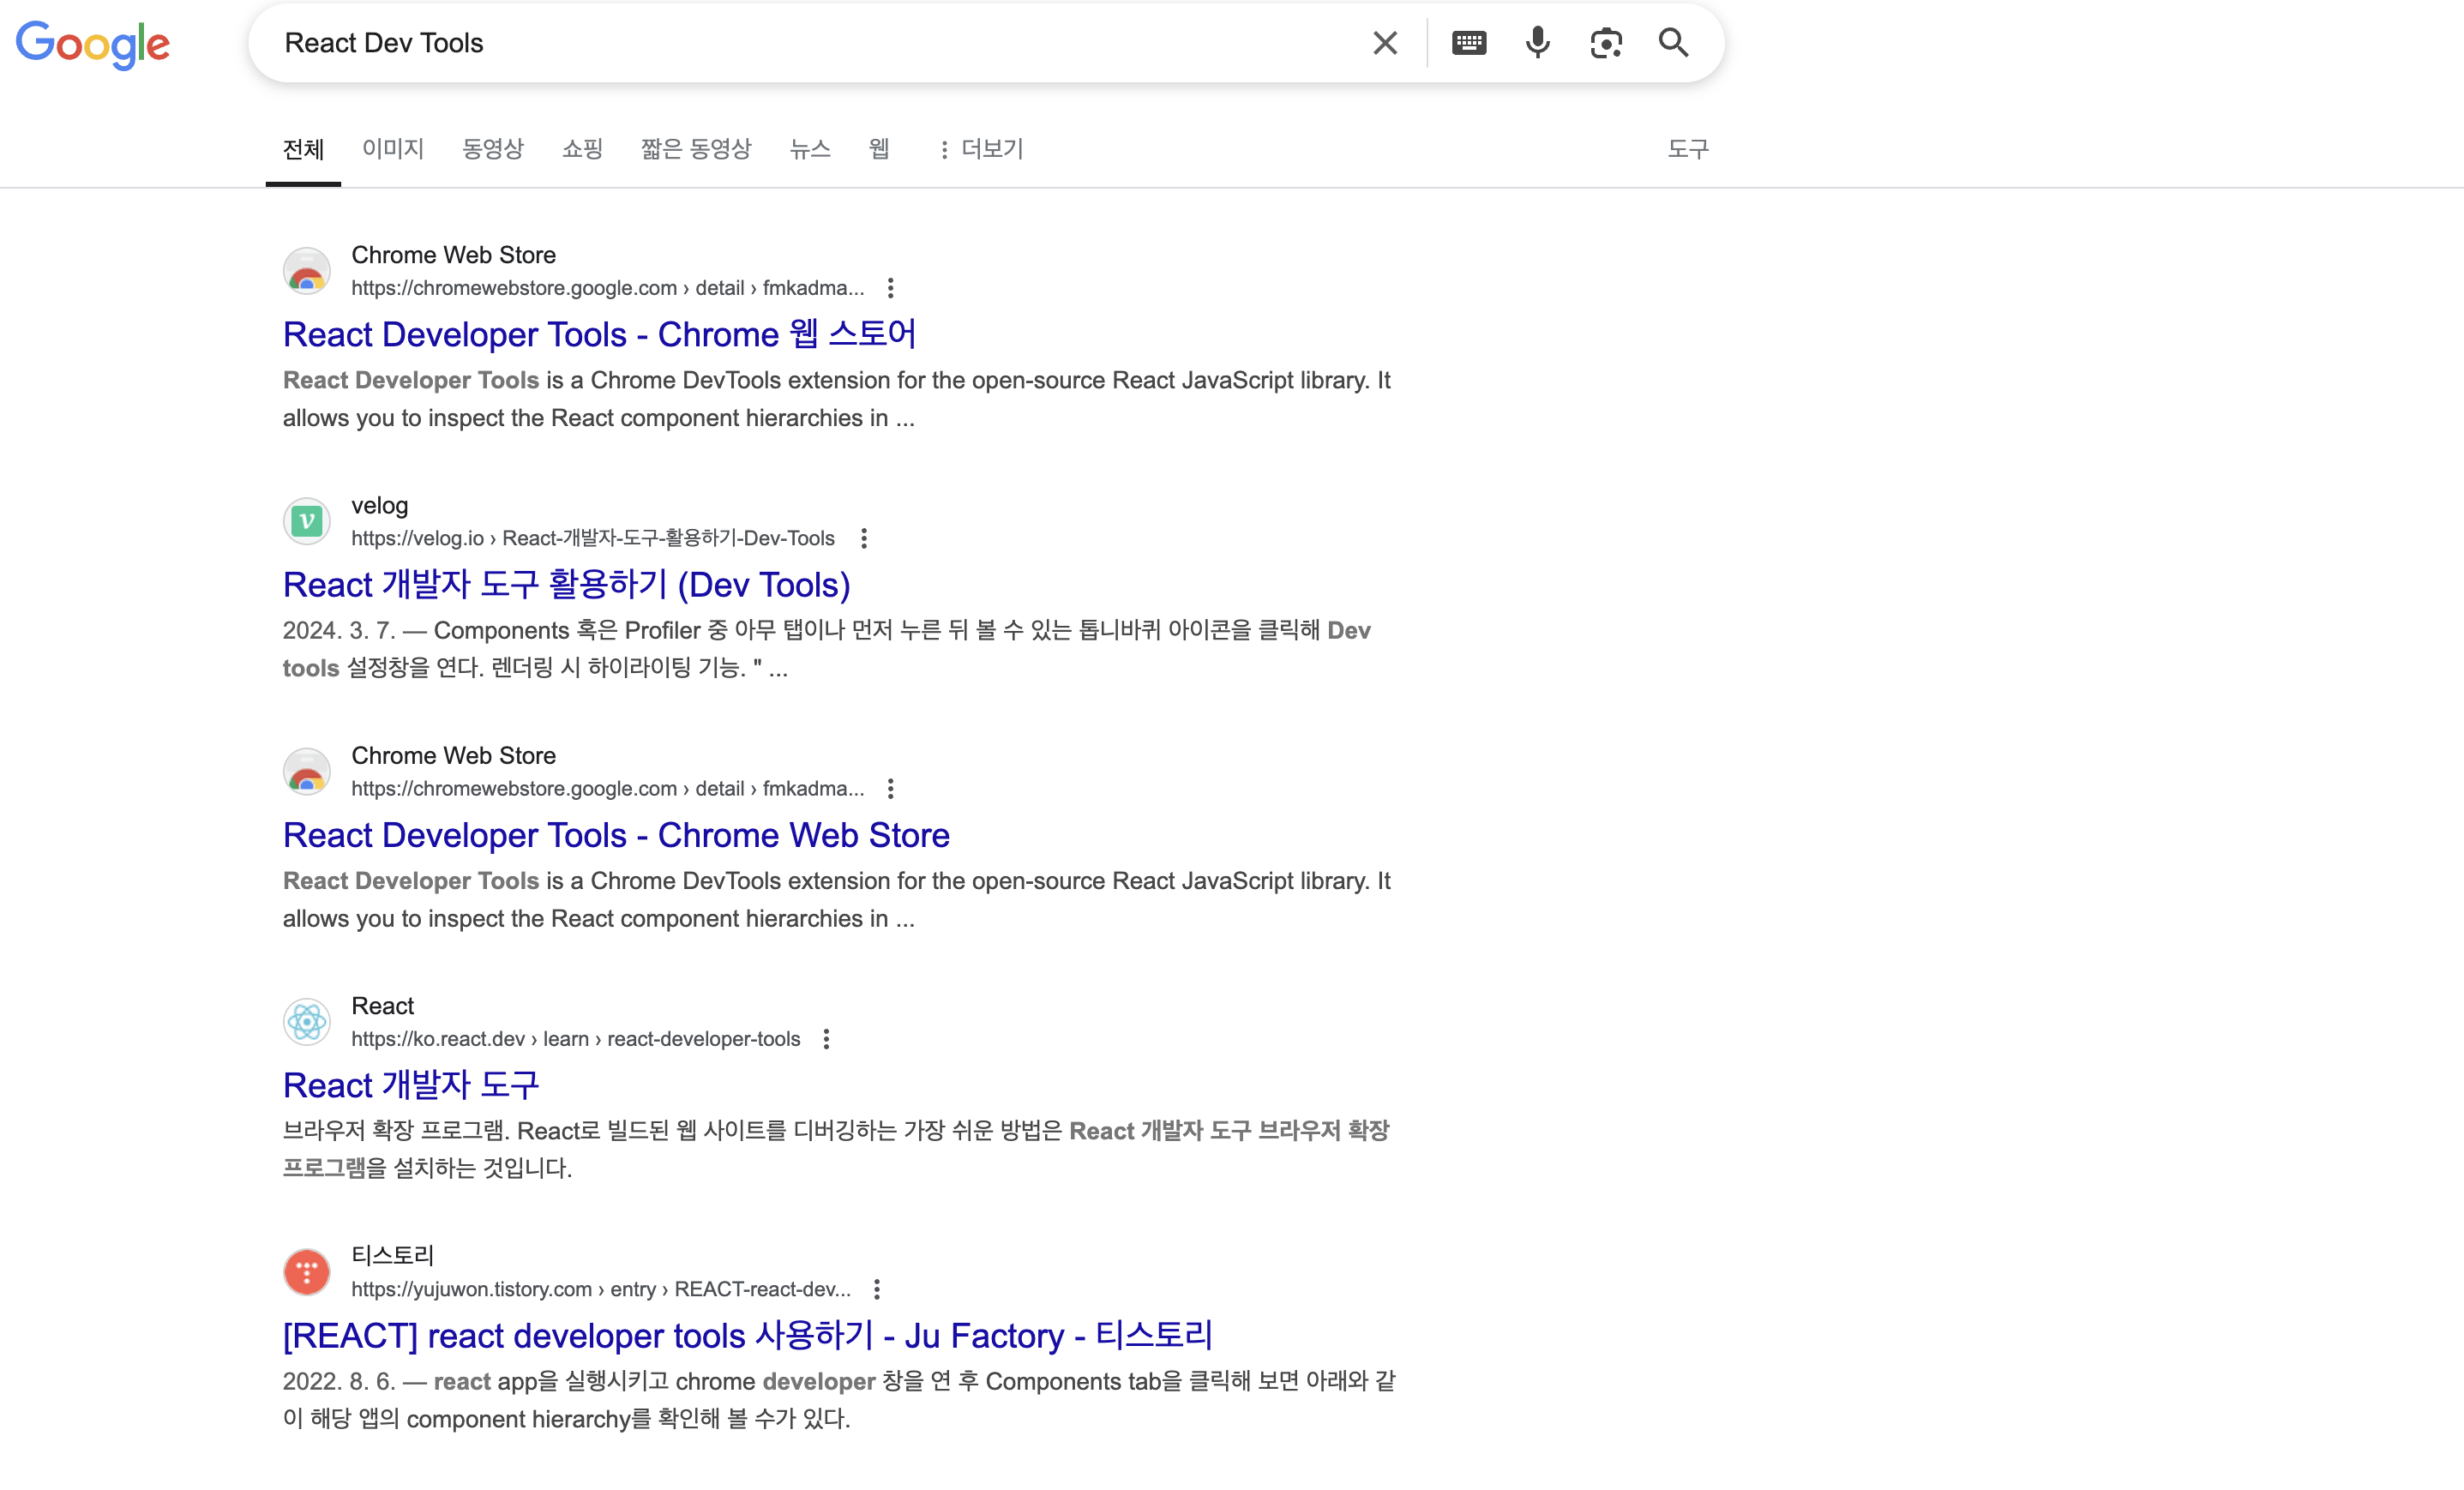Click the ko.react.dev › learn breadcrumb URL
2464x1490 pixels.
576,1039
